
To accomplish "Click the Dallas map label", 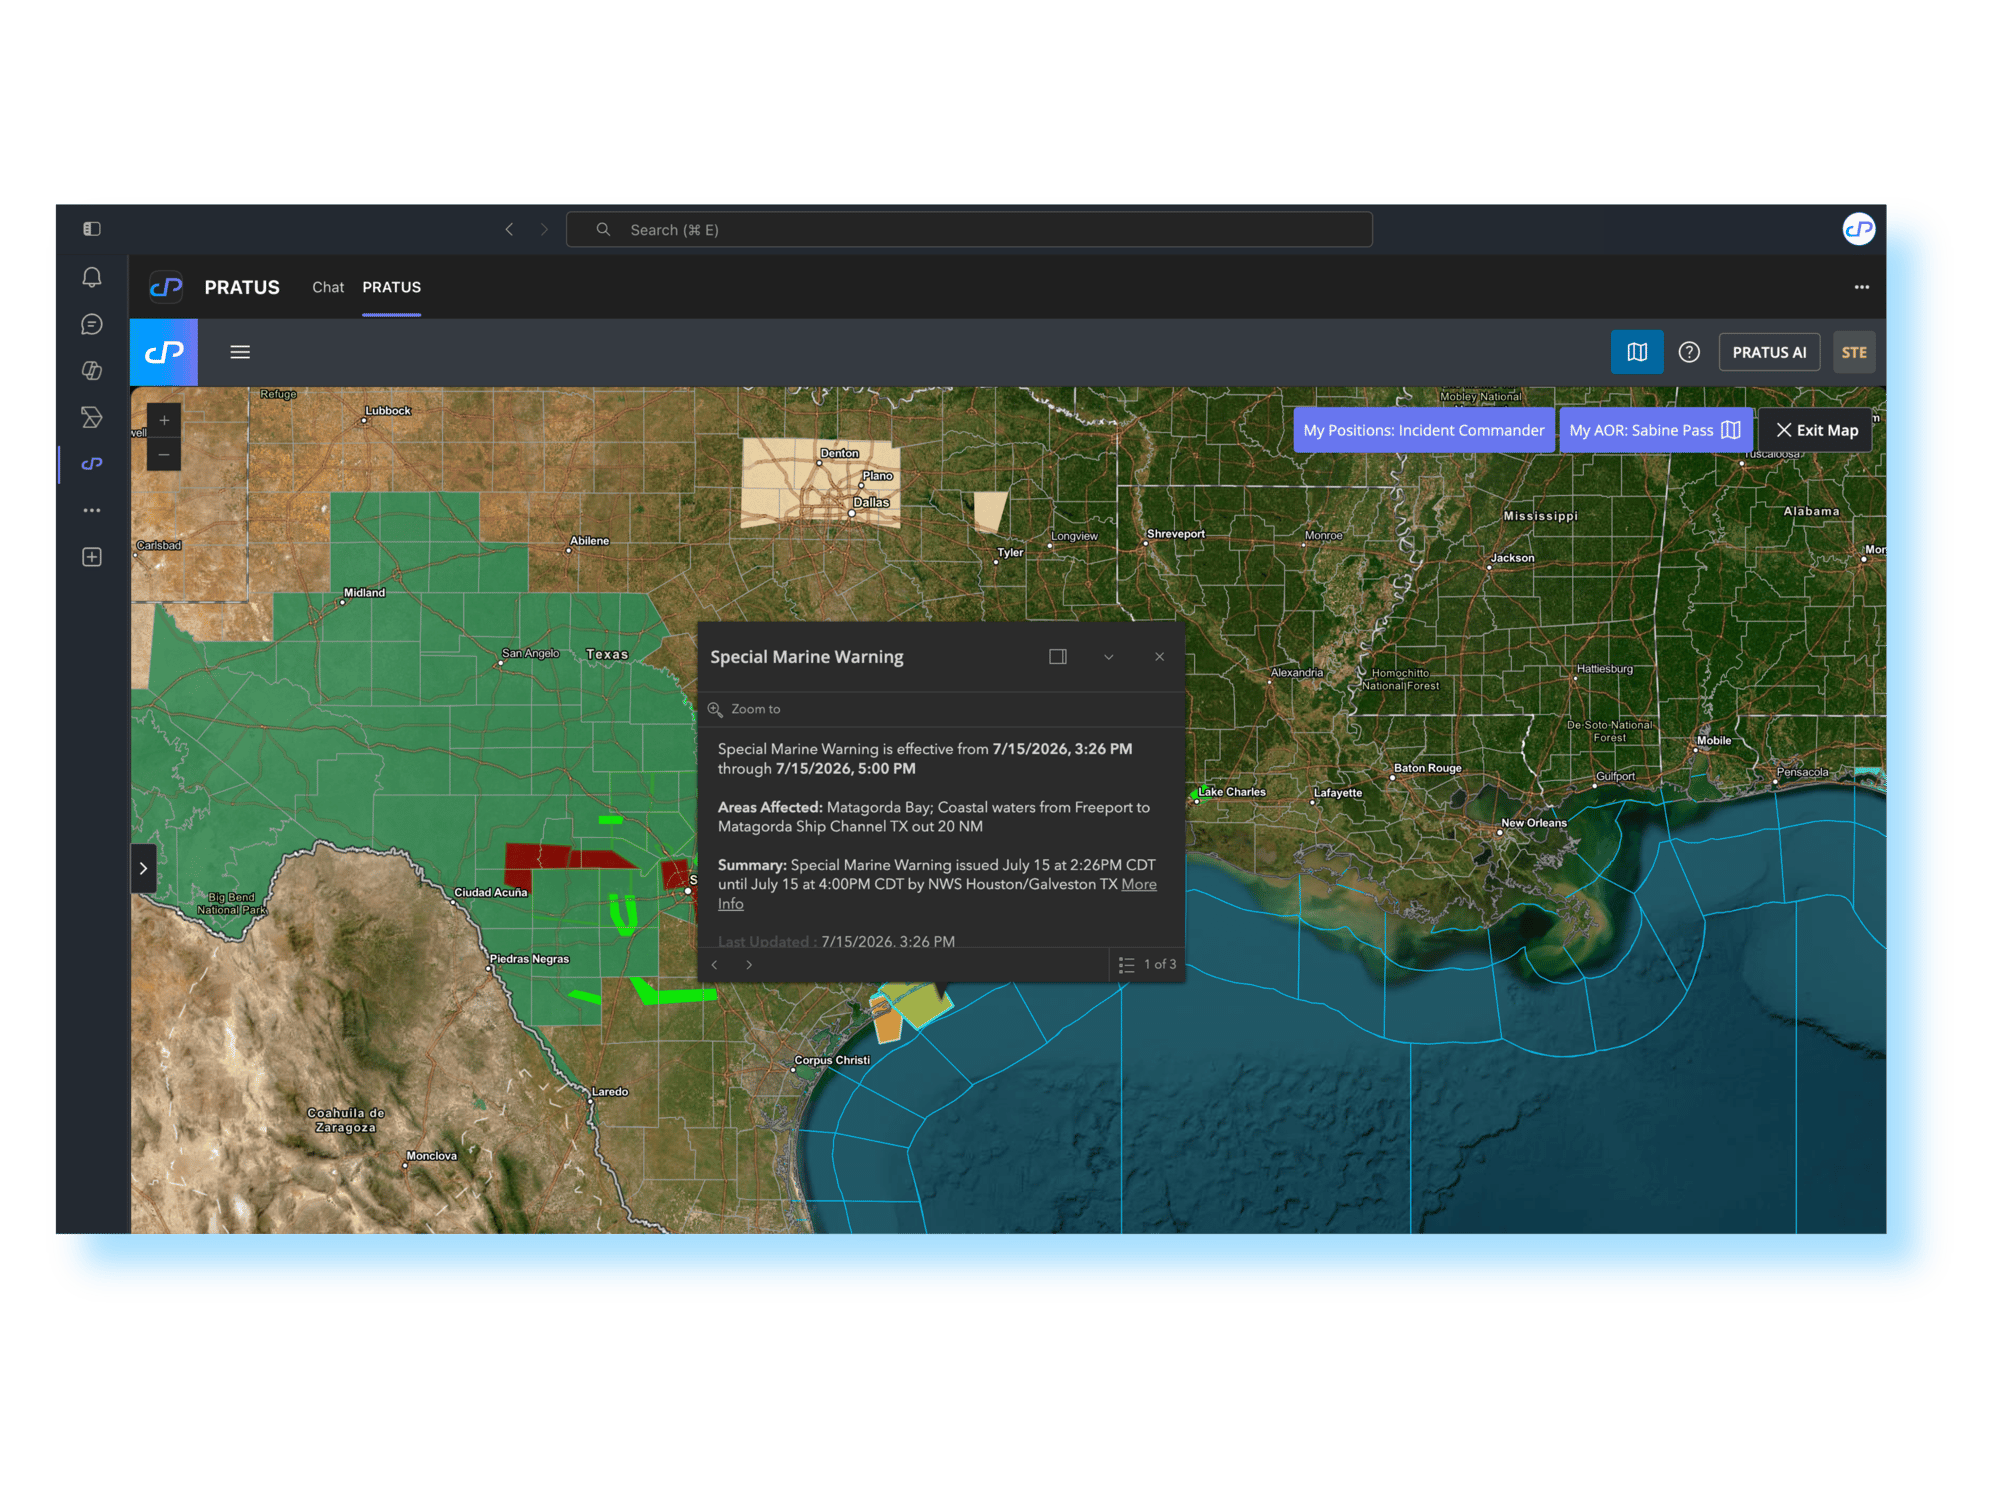I will [871, 502].
